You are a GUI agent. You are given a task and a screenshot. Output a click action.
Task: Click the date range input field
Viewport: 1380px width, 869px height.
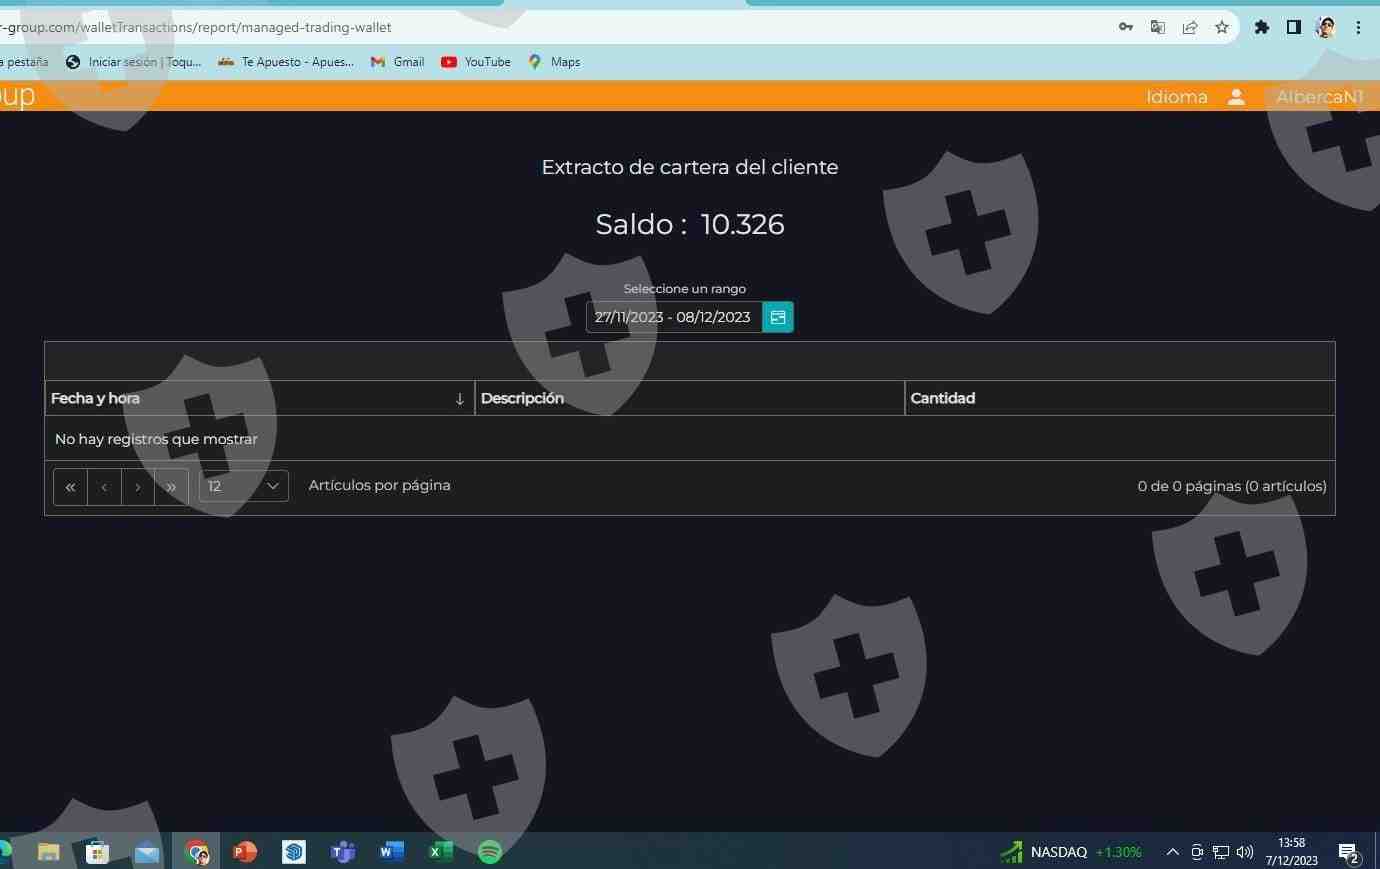(673, 317)
